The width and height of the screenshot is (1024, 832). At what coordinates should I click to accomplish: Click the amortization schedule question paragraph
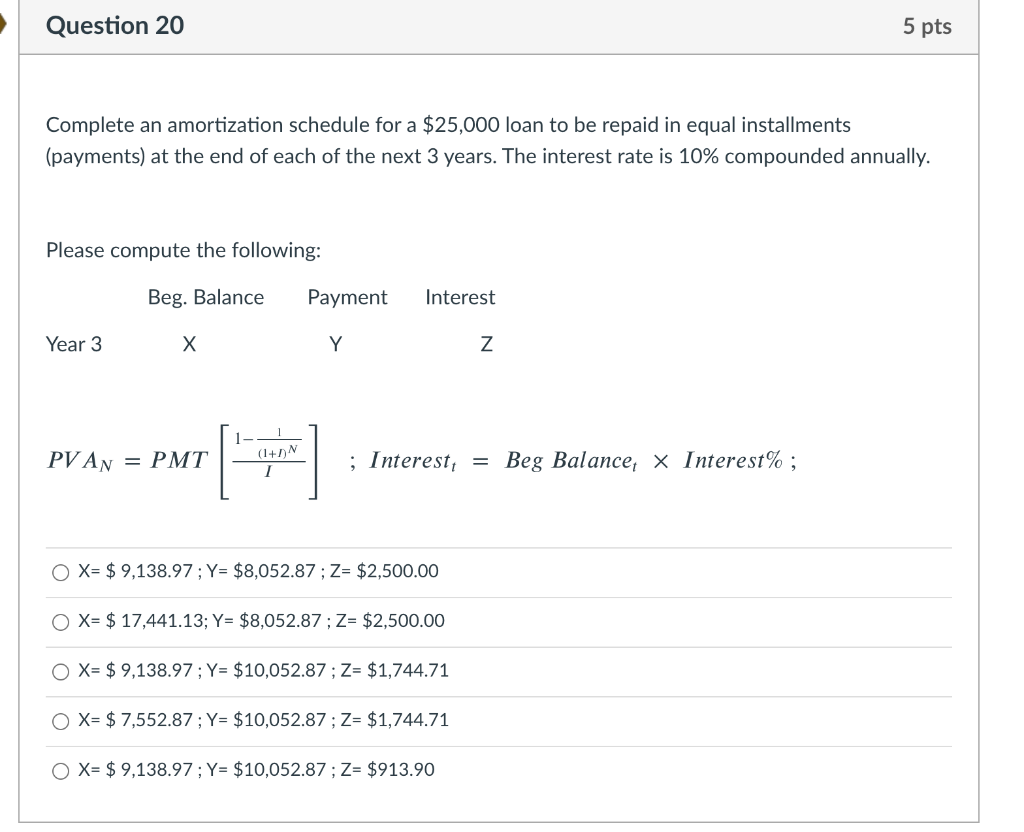click(x=488, y=140)
